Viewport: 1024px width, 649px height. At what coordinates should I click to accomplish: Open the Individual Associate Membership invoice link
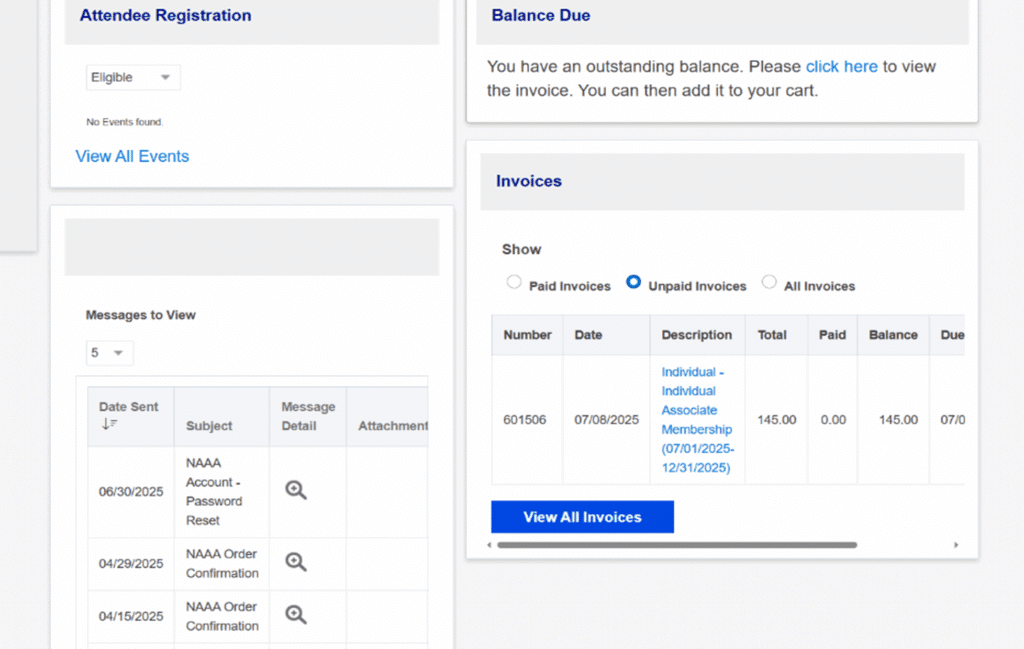(x=697, y=420)
